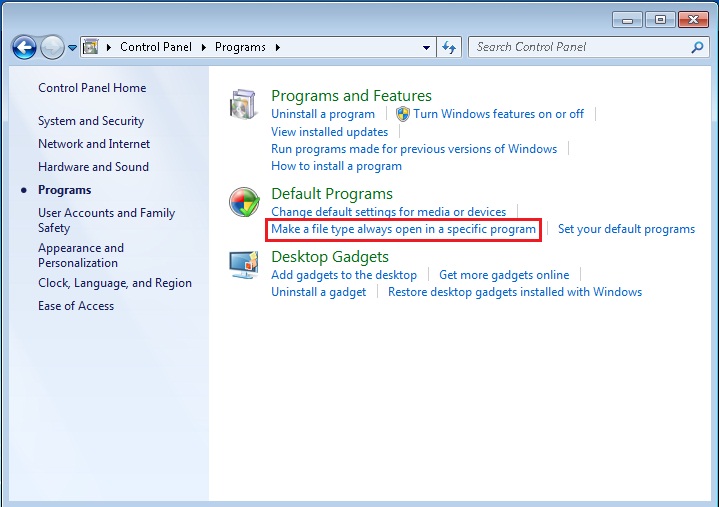
Task: Open Ease of Access category
Action: click(76, 306)
